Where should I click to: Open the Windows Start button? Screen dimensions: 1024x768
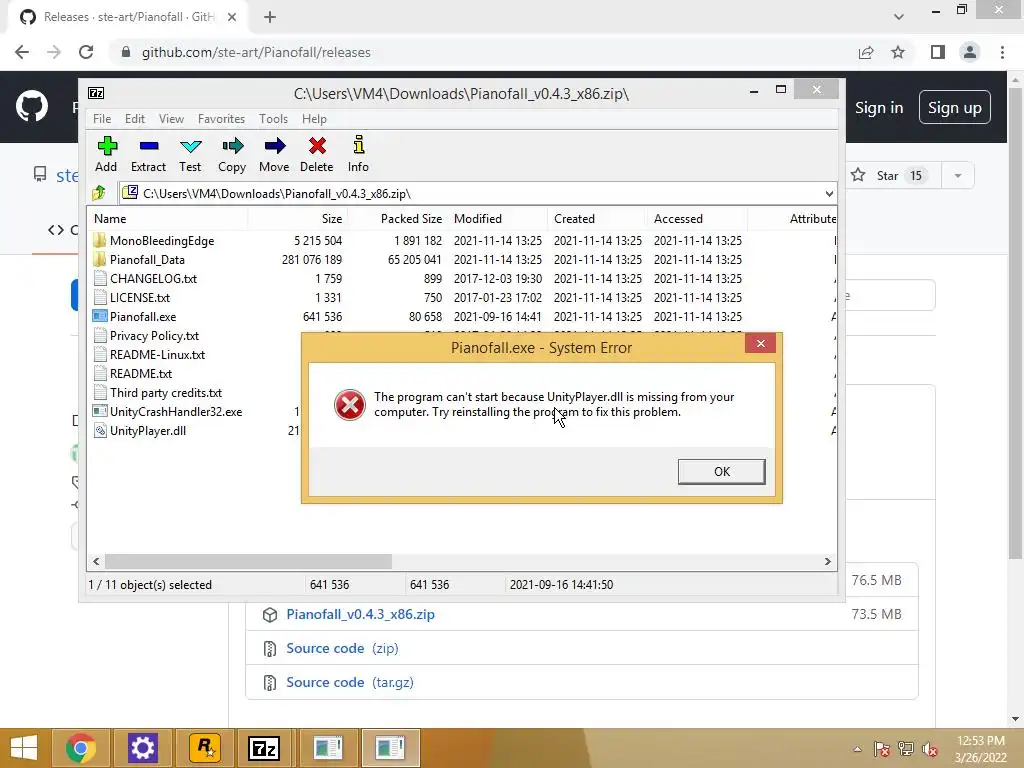24,748
